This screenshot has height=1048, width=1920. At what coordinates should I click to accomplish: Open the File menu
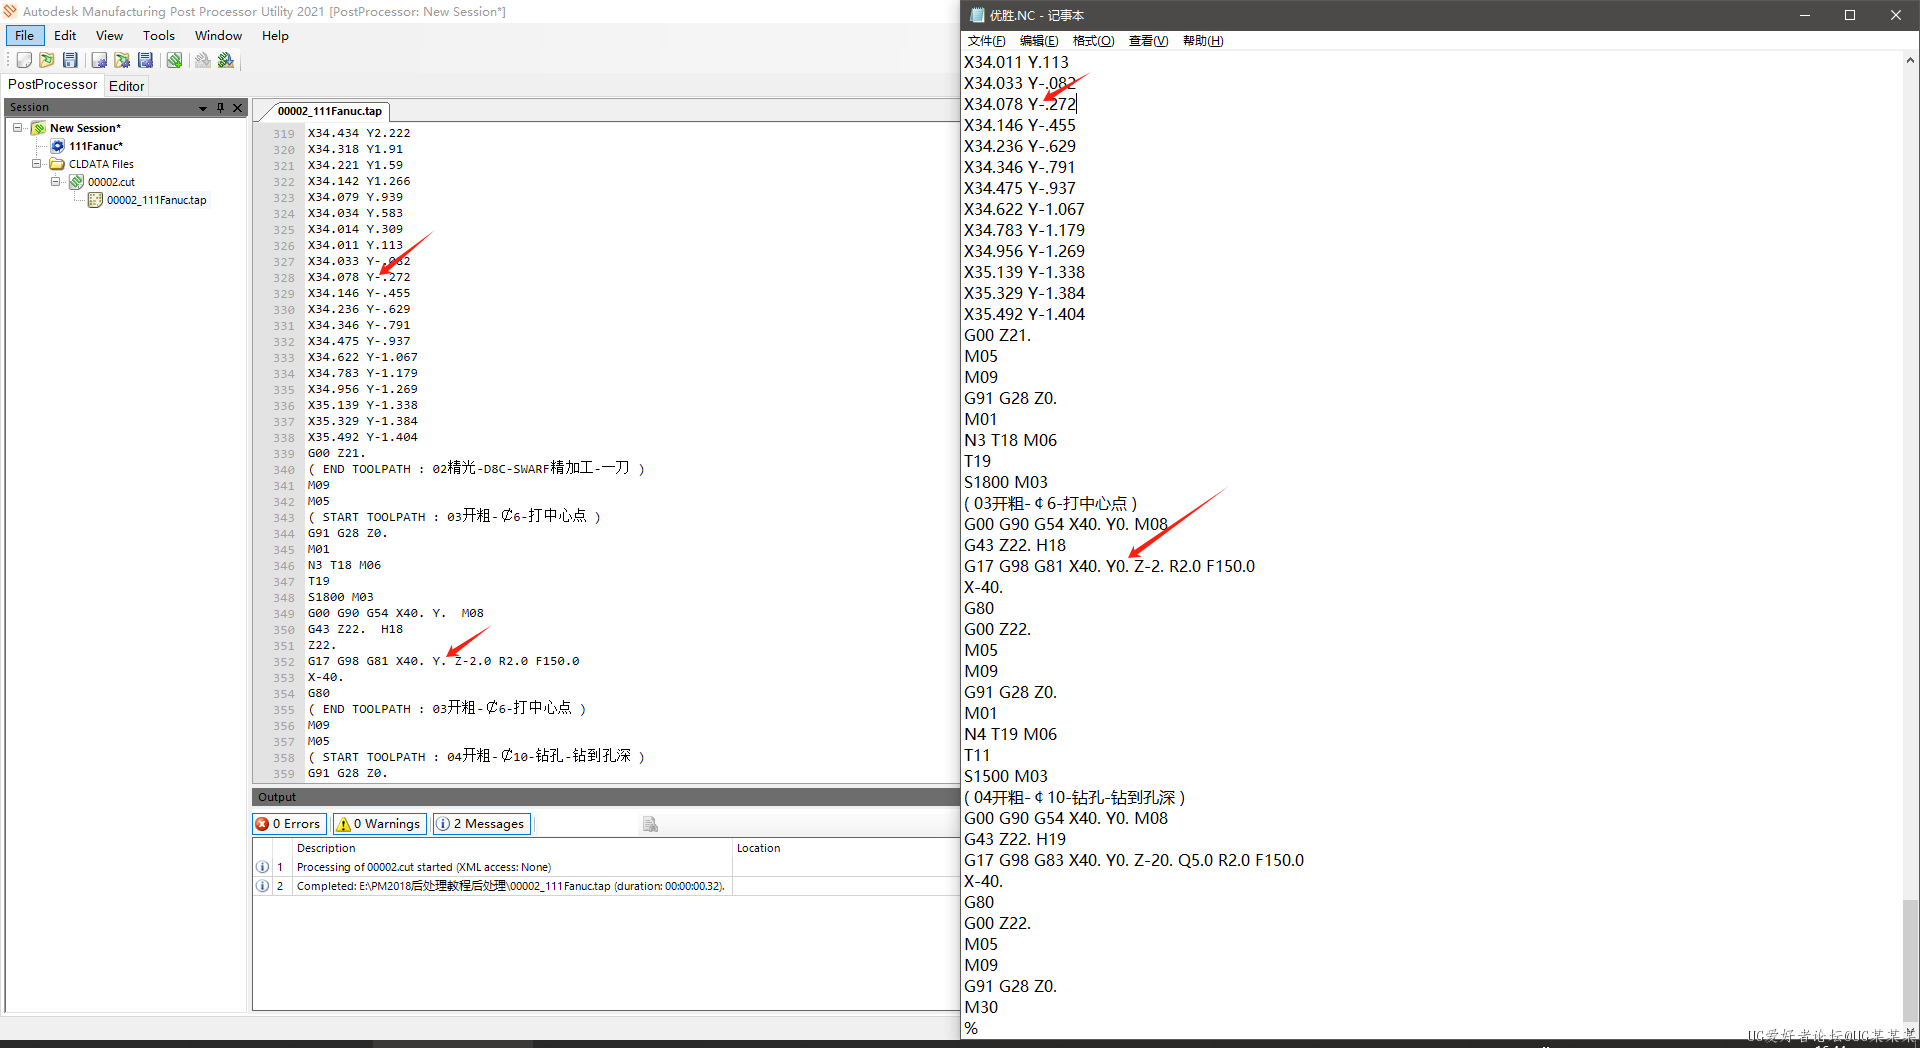click(24, 36)
